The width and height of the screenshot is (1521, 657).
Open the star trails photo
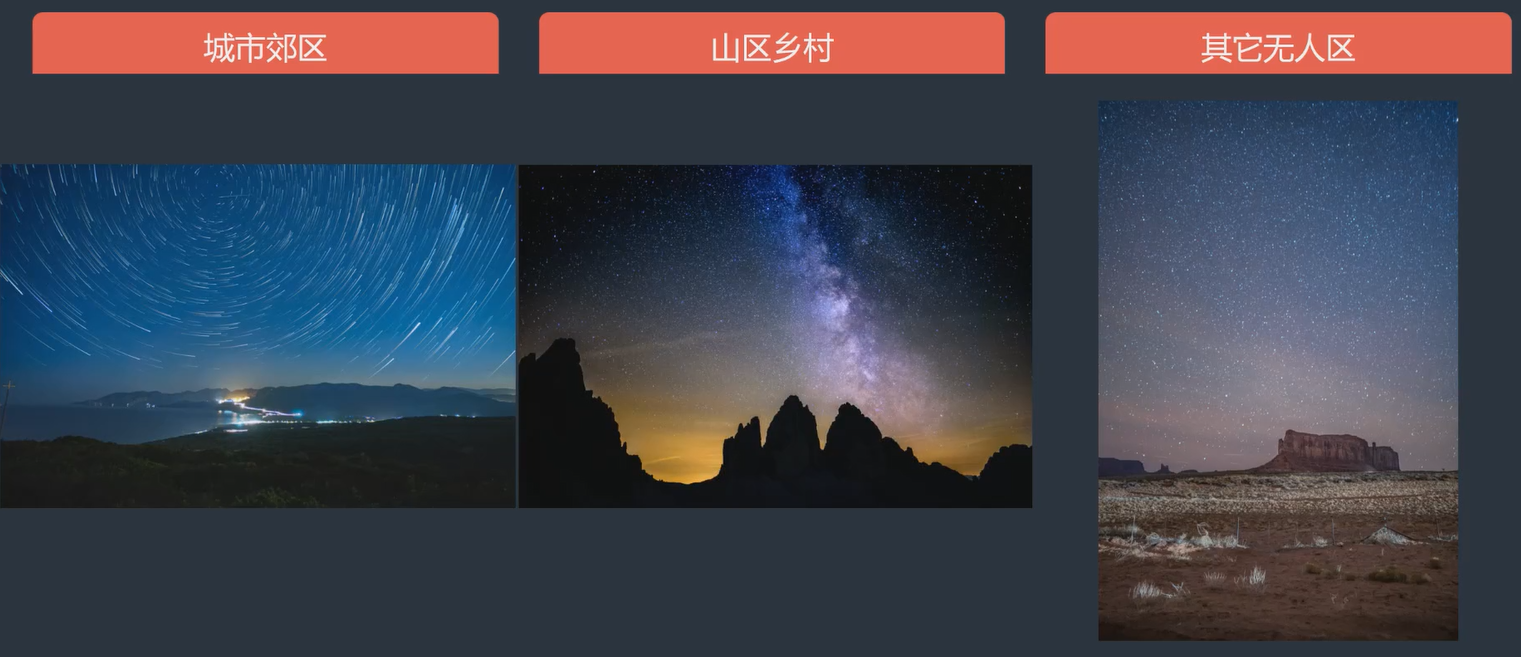click(258, 336)
